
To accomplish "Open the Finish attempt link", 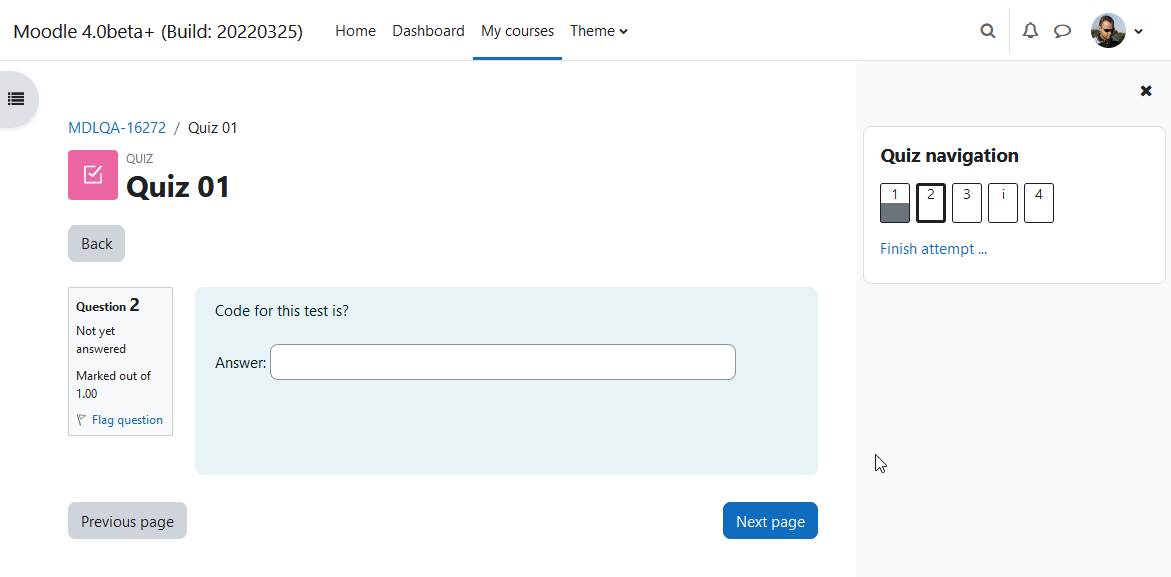I will pyautogui.click(x=934, y=249).
